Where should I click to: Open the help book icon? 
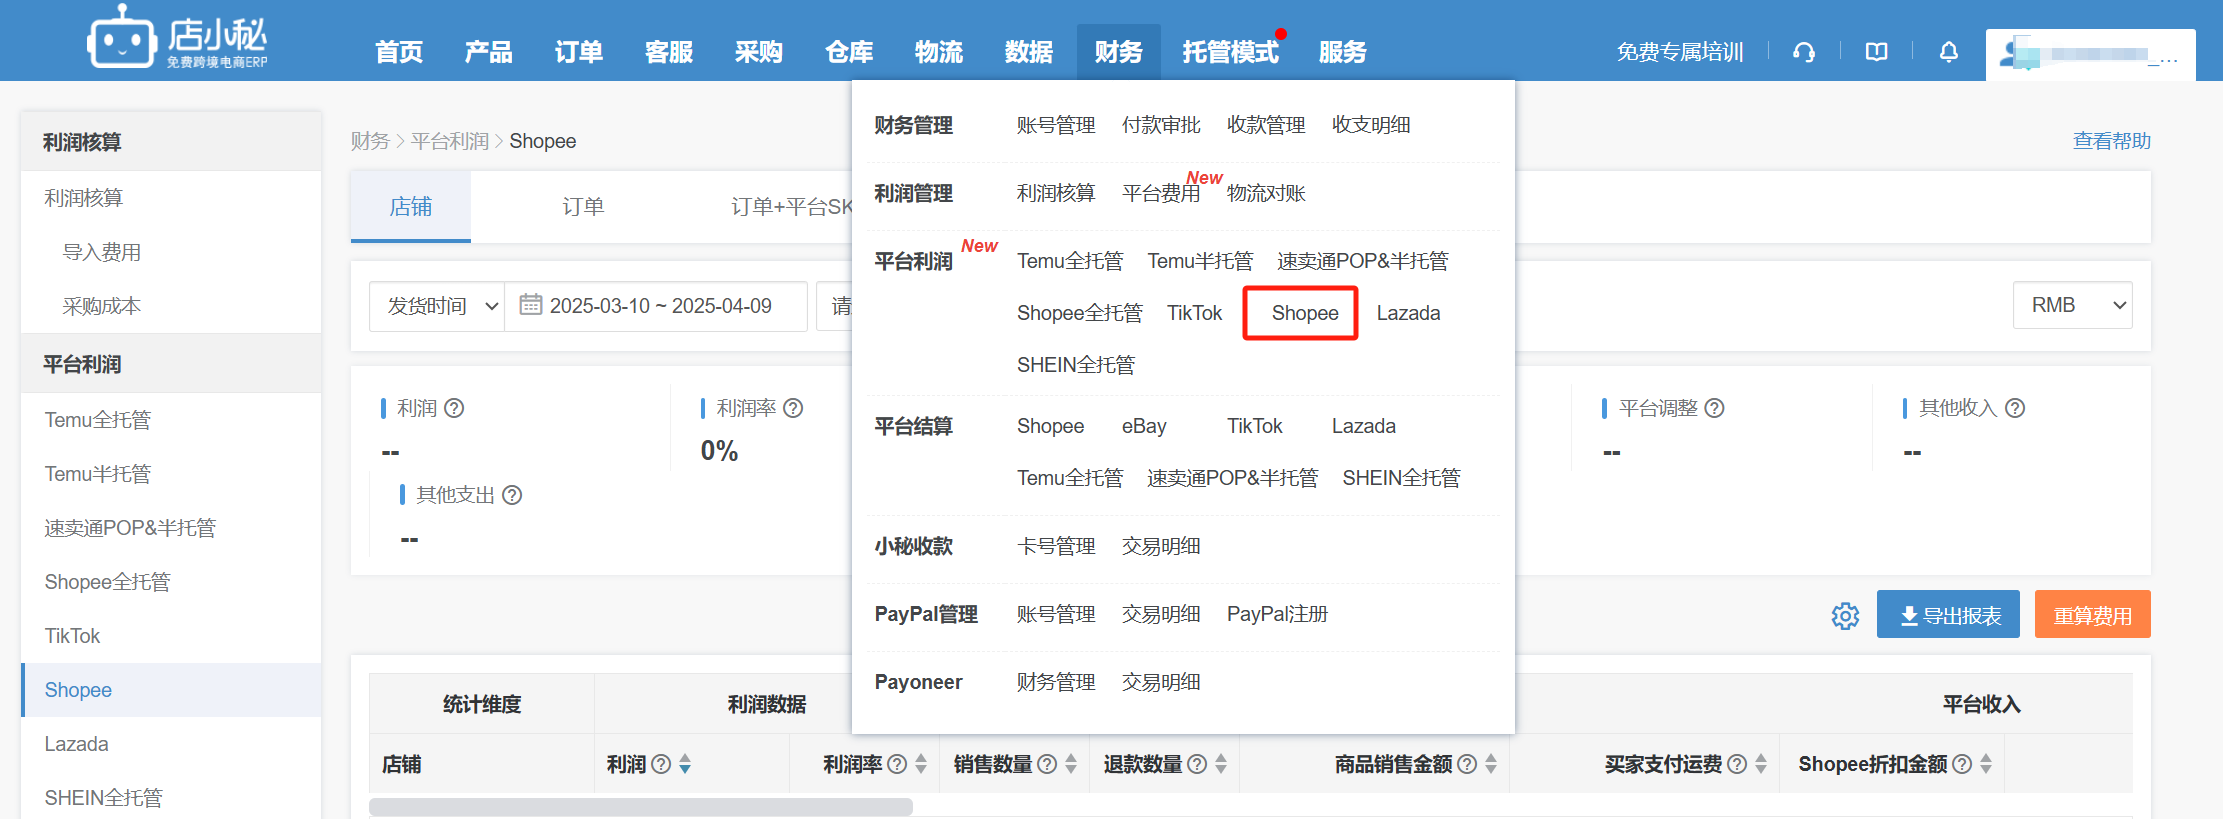point(1877,52)
